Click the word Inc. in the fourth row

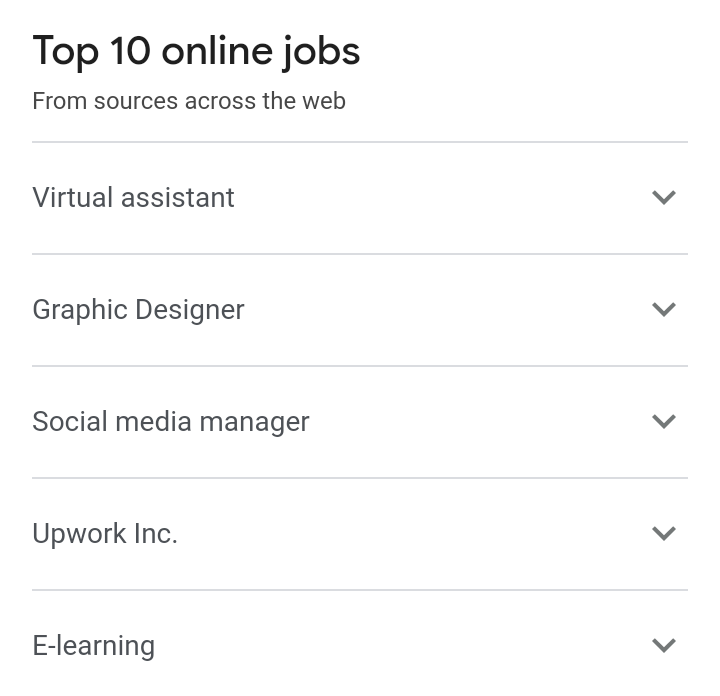[x=156, y=534]
